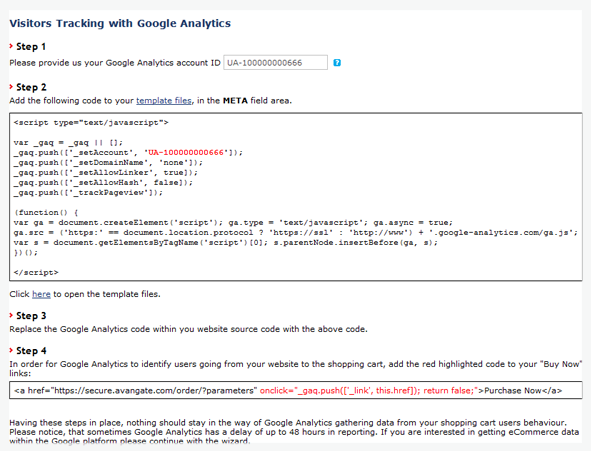Click the bold META word in Step 2

pos(235,101)
